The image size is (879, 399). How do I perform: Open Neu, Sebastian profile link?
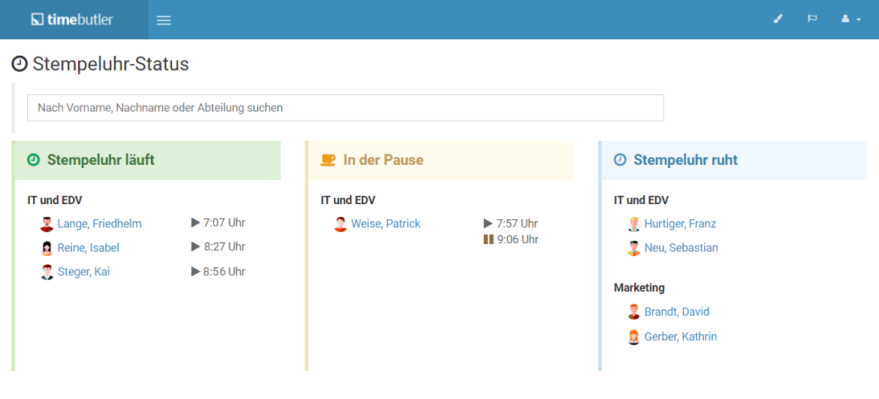[681, 248]
